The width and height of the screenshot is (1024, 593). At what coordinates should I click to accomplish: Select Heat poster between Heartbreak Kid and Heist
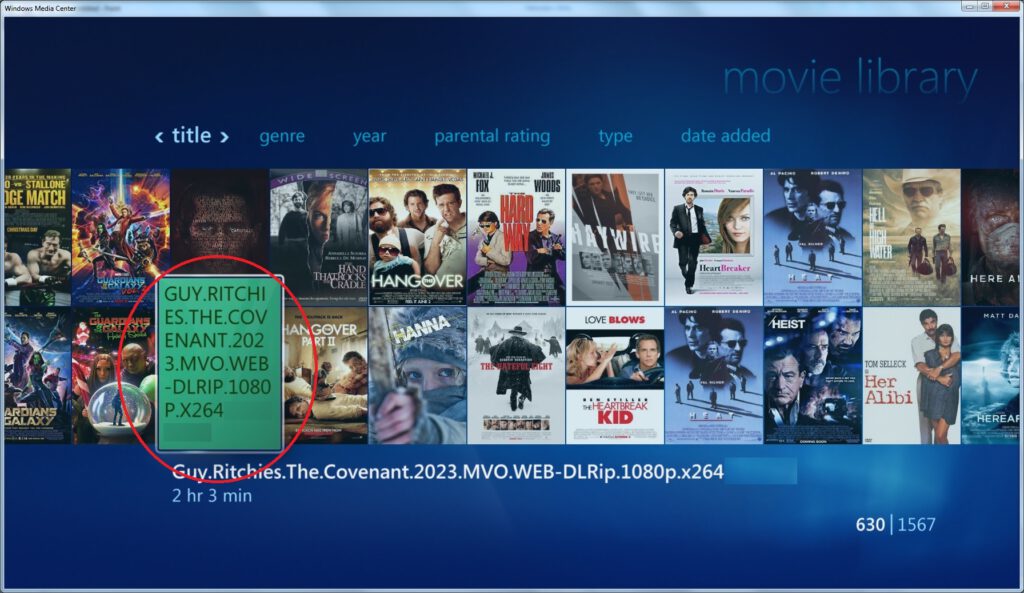(714, 376)
